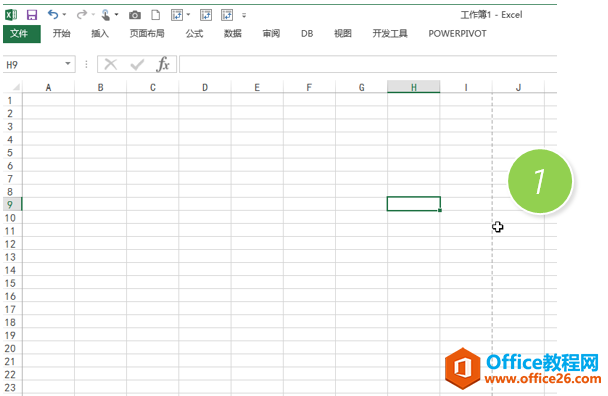This screenshot has width=608, height=396.
Task: Open the 开发工具 ribbon tab
Action: click(x=390, y=34)
